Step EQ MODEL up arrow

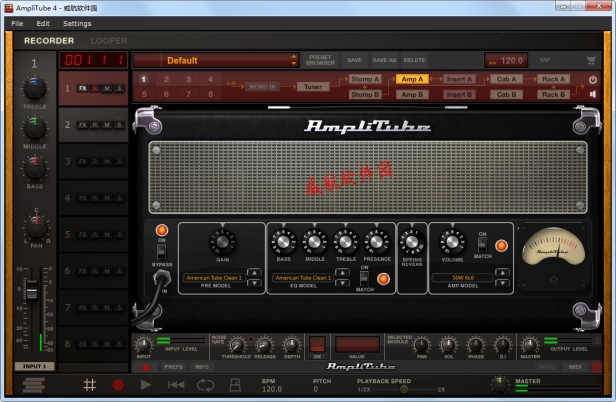coord(342,273)
